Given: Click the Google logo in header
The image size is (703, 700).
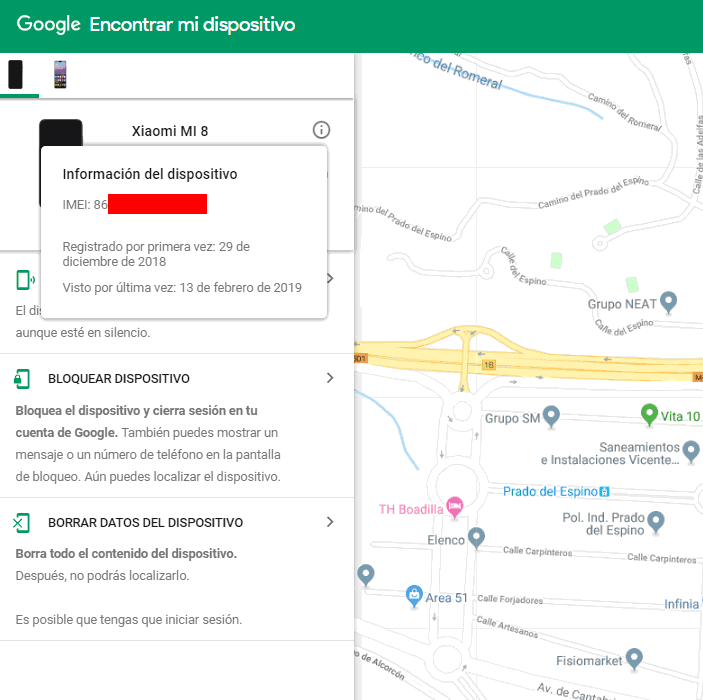Looking at the screenshot, I should pos(48,24).
